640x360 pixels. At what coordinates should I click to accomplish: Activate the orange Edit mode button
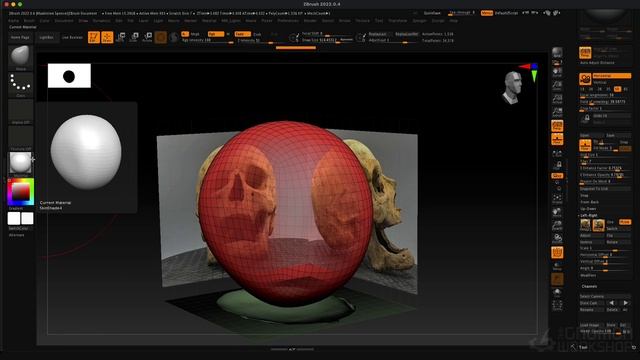pyautogui.click(x=94, y=37)
